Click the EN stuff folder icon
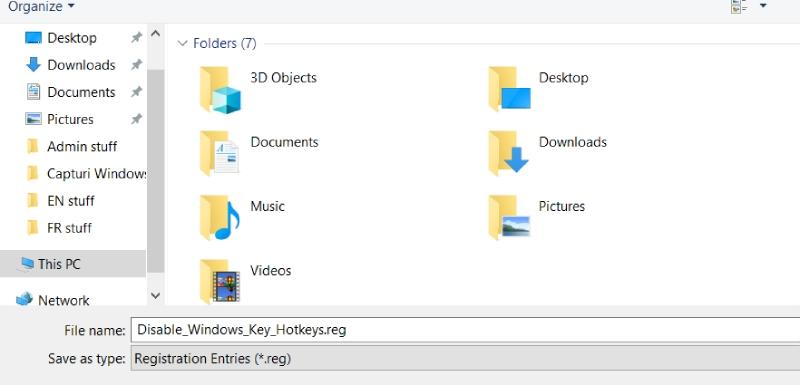This screenshot has height=385, width=800. click(x=32, y=201)
